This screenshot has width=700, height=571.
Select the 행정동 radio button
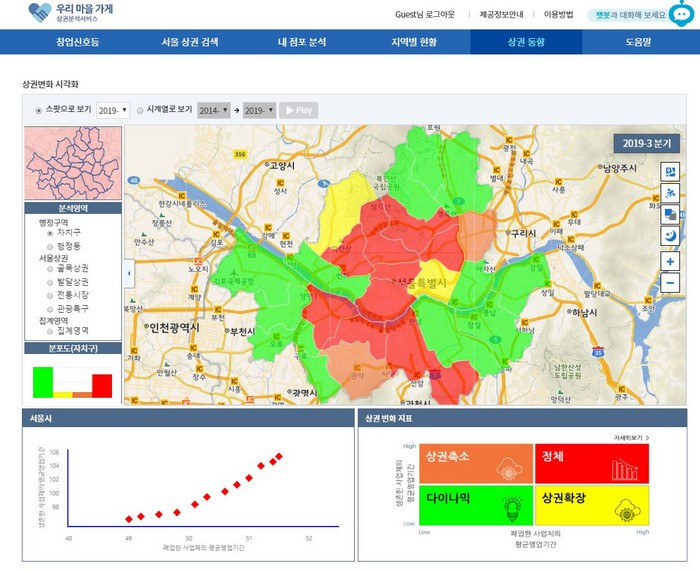point(50,245)
